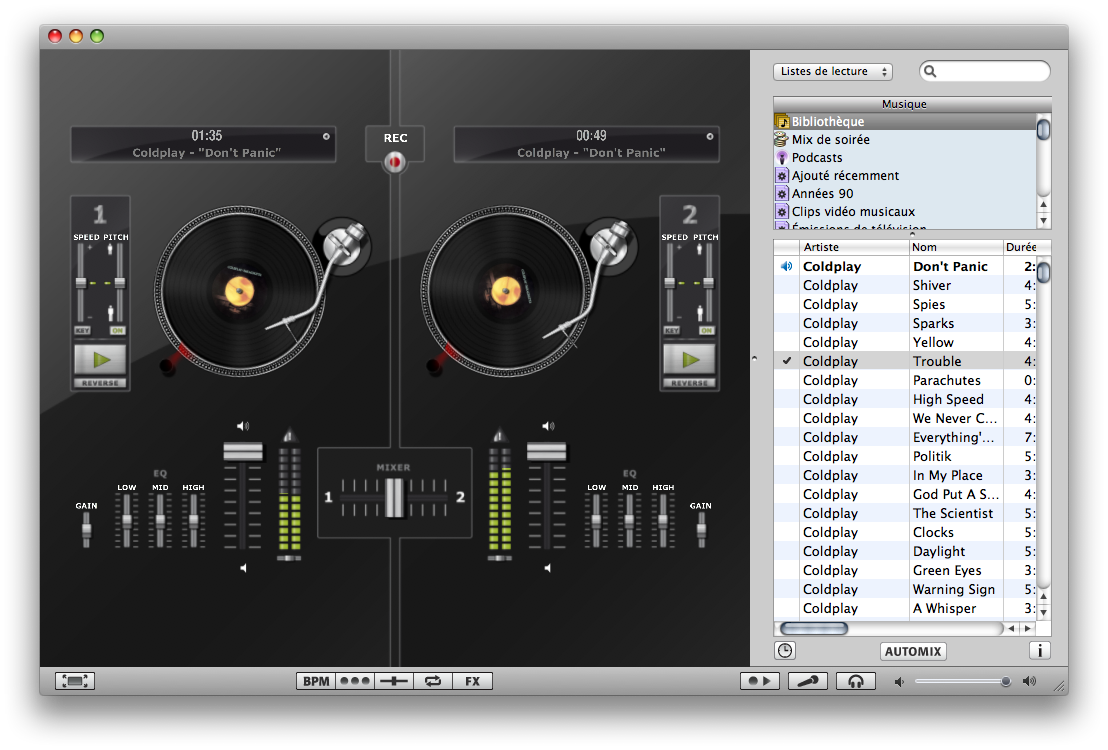
Task: Click the deck 2 volume fader handle
Action: [x=546, y=451]
